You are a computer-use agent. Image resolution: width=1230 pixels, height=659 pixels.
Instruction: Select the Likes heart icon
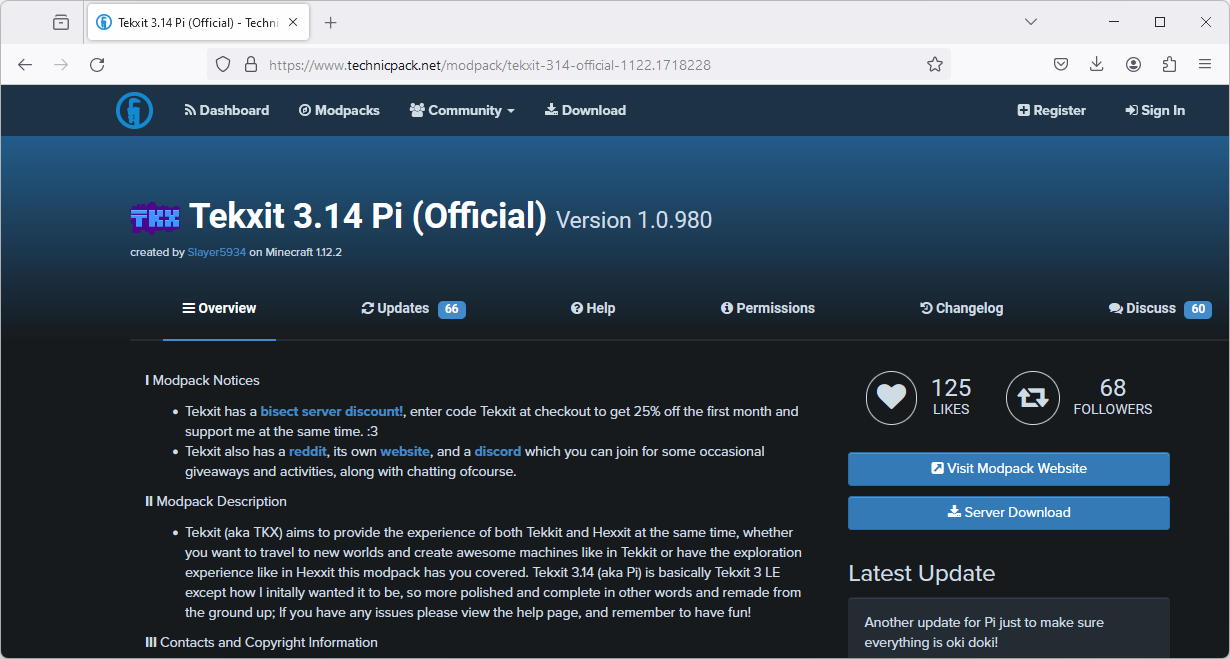click(891, 397)
